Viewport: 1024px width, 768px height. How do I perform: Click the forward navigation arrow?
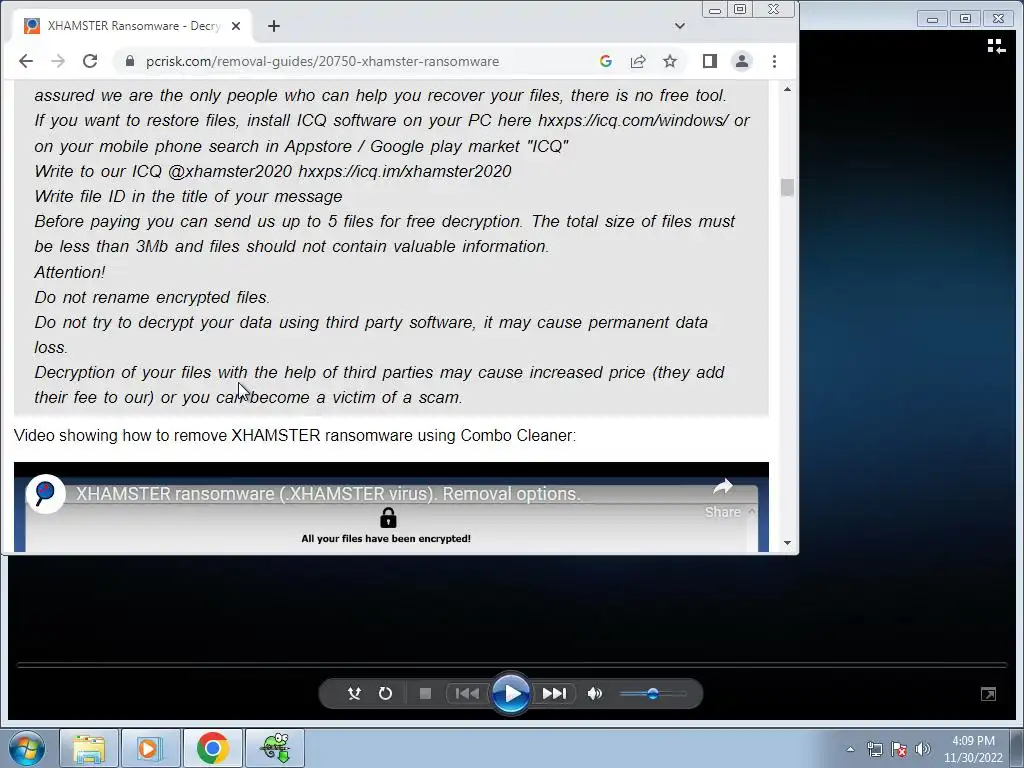[x=57, y=61]
